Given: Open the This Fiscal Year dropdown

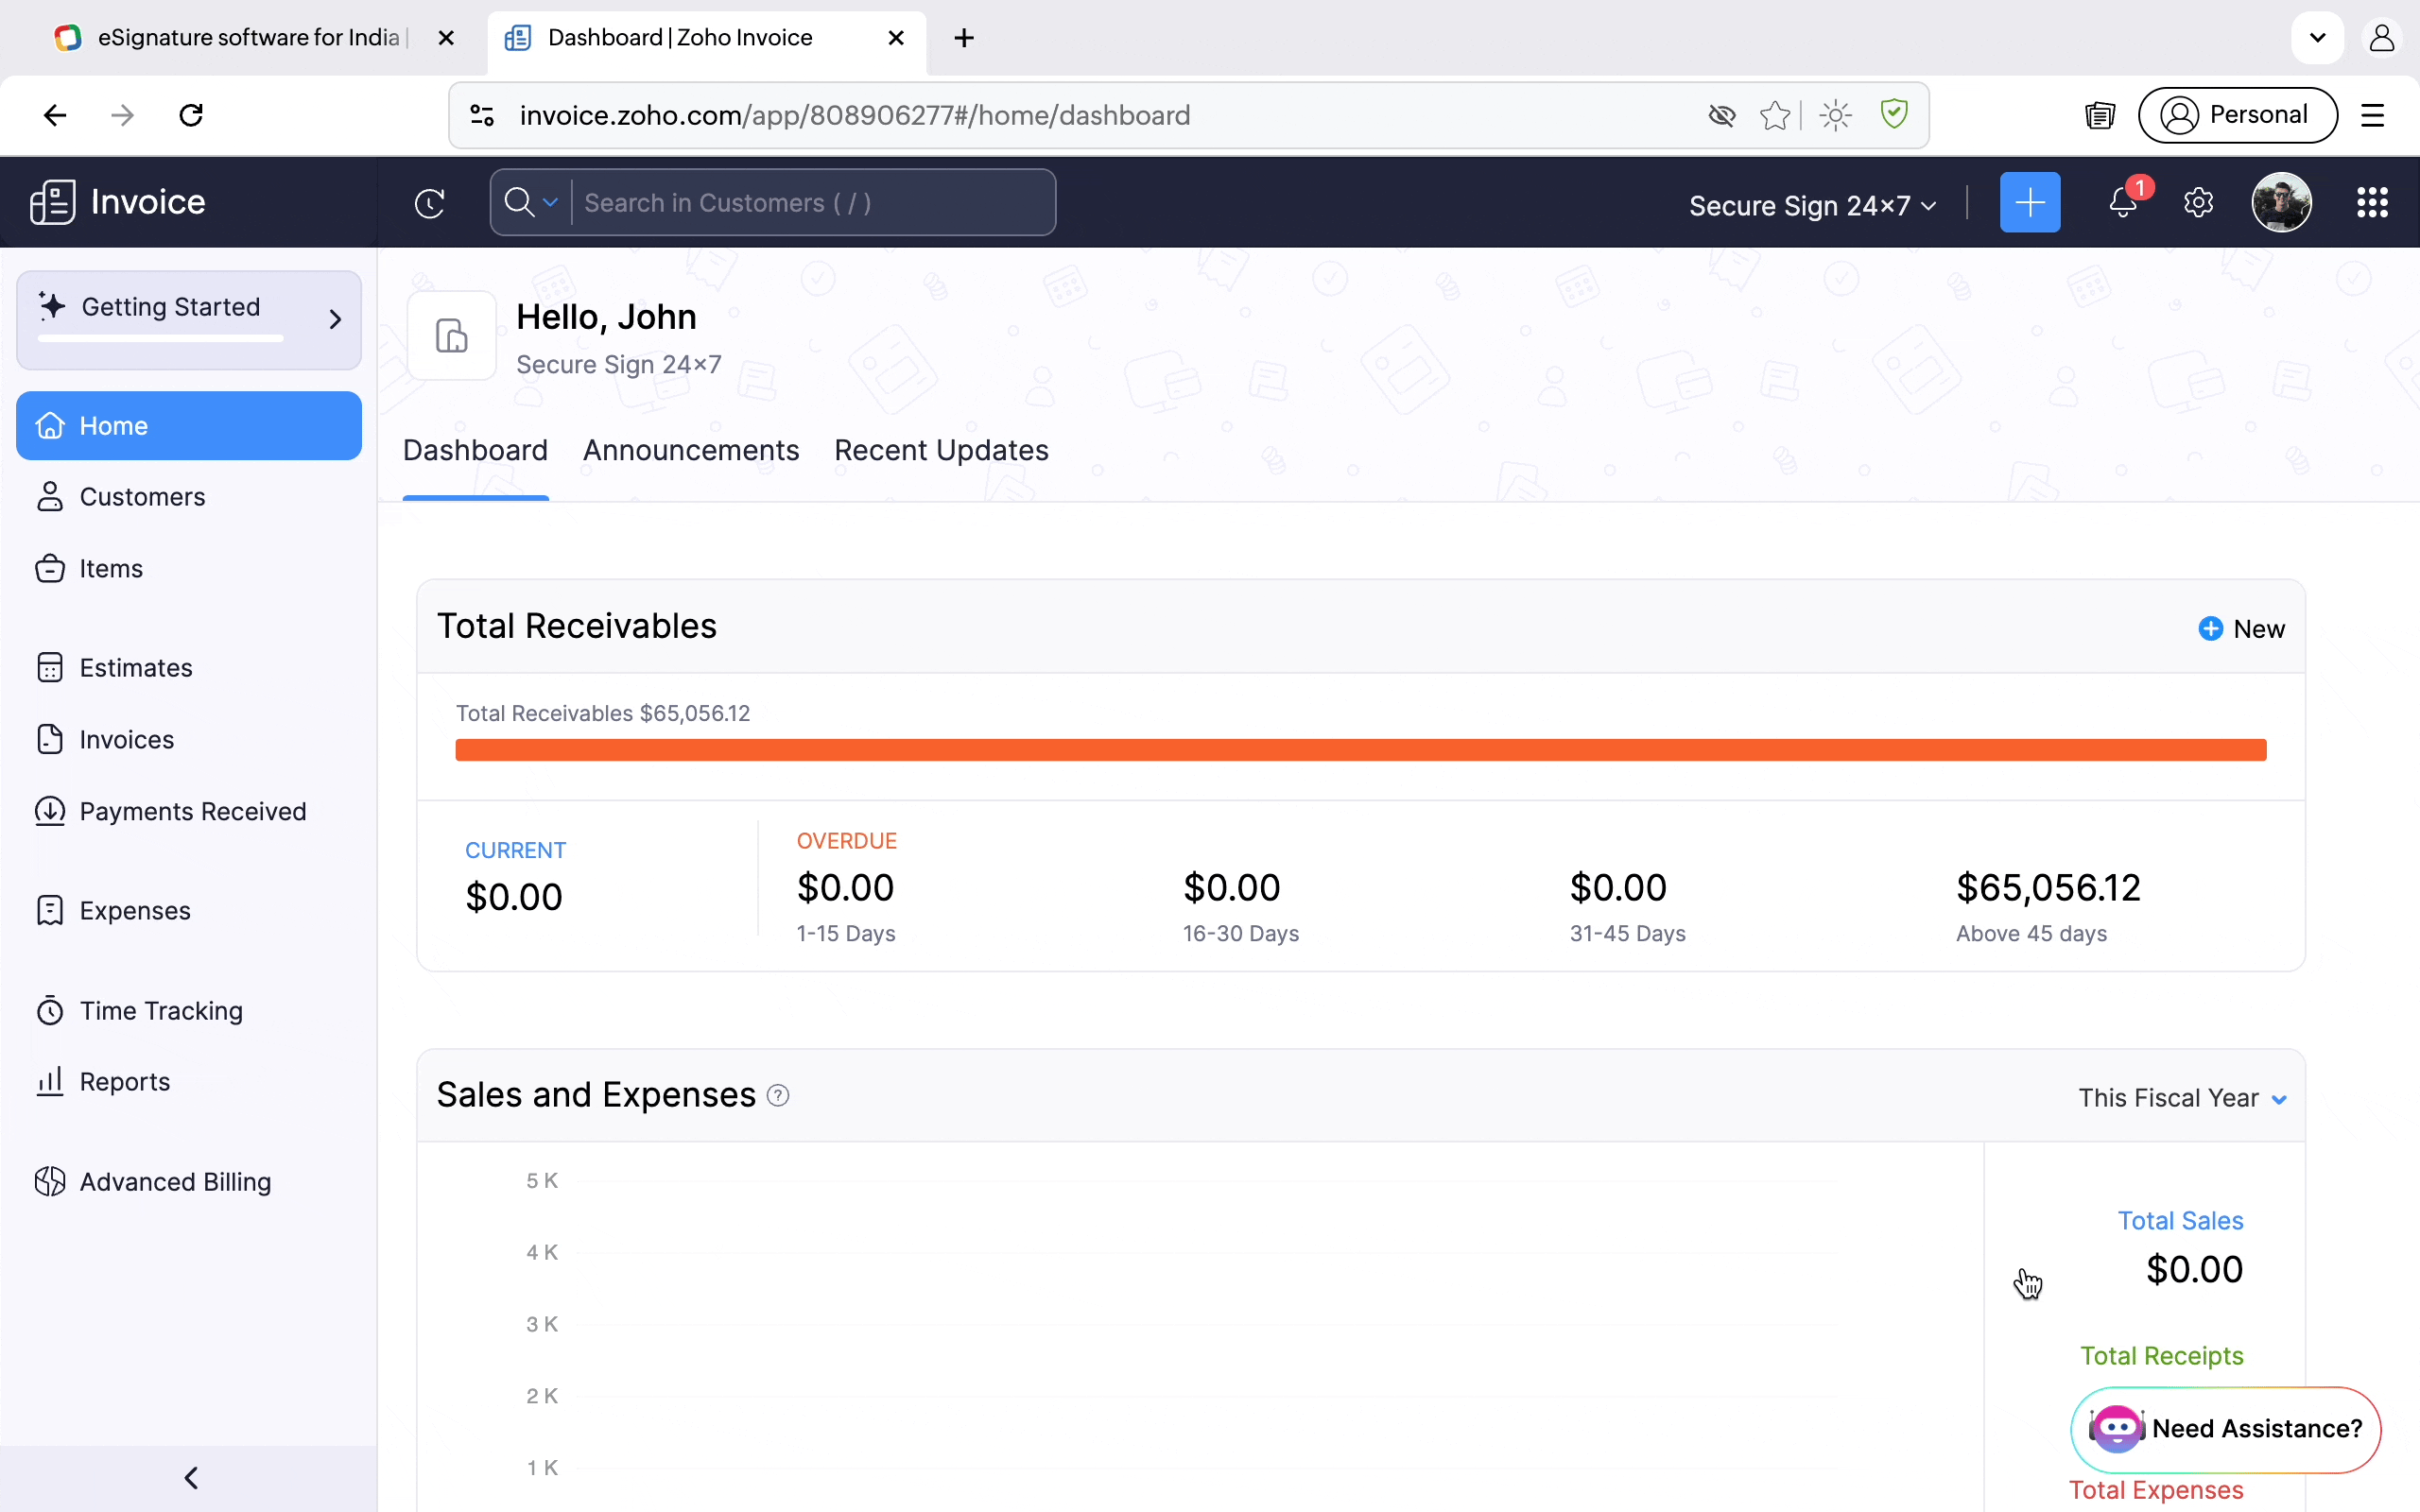Looking at the screenshot, I should [2182, 1098].
